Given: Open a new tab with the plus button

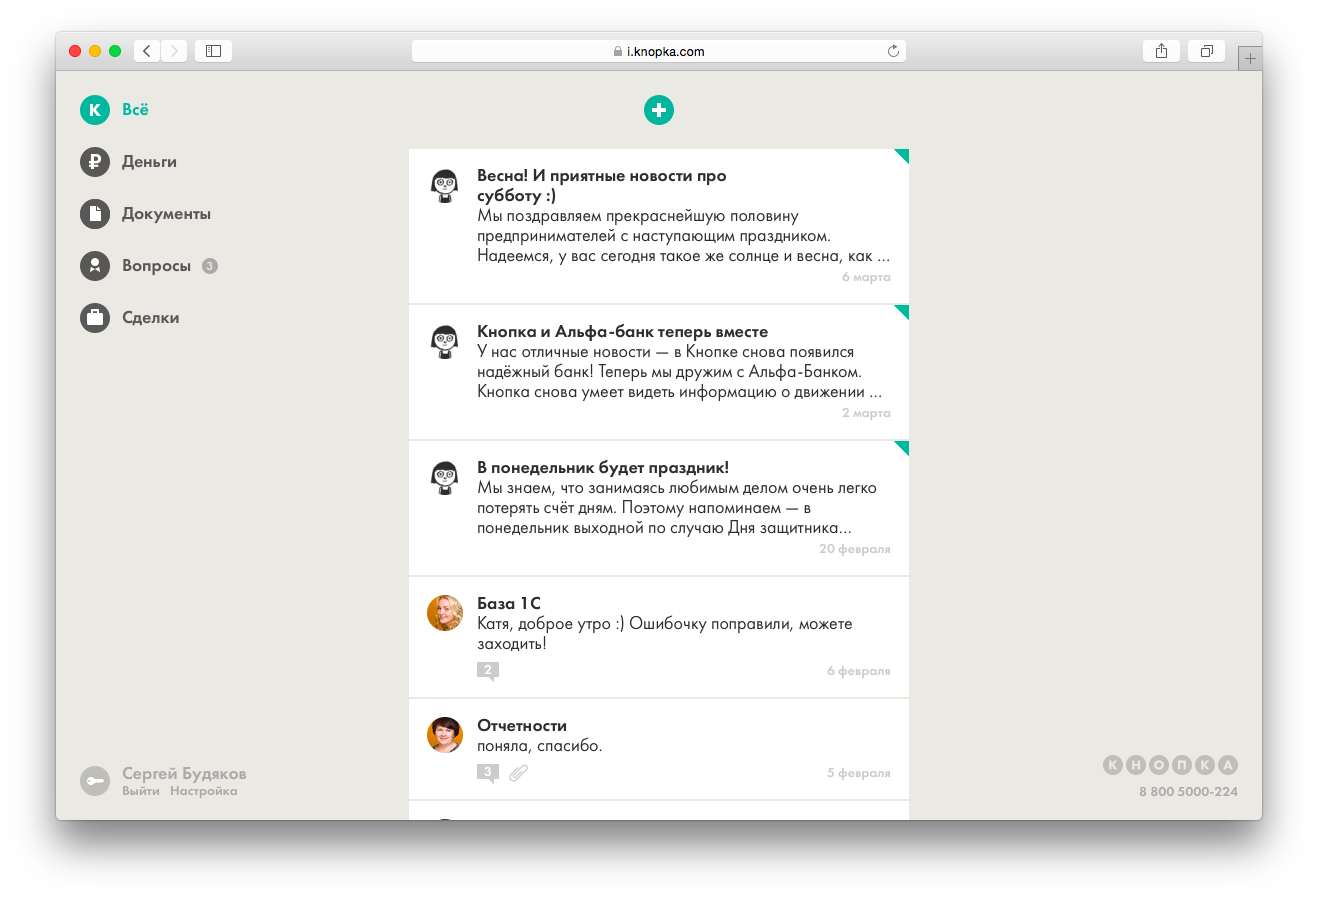Looking at the screenshot, I should tap(1250, 58).
